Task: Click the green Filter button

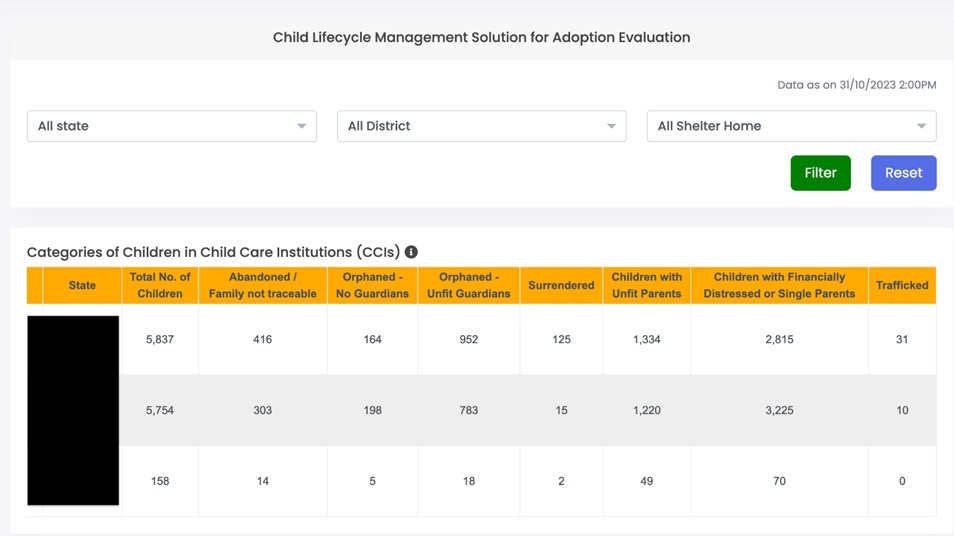Action: tap(821, 173)
